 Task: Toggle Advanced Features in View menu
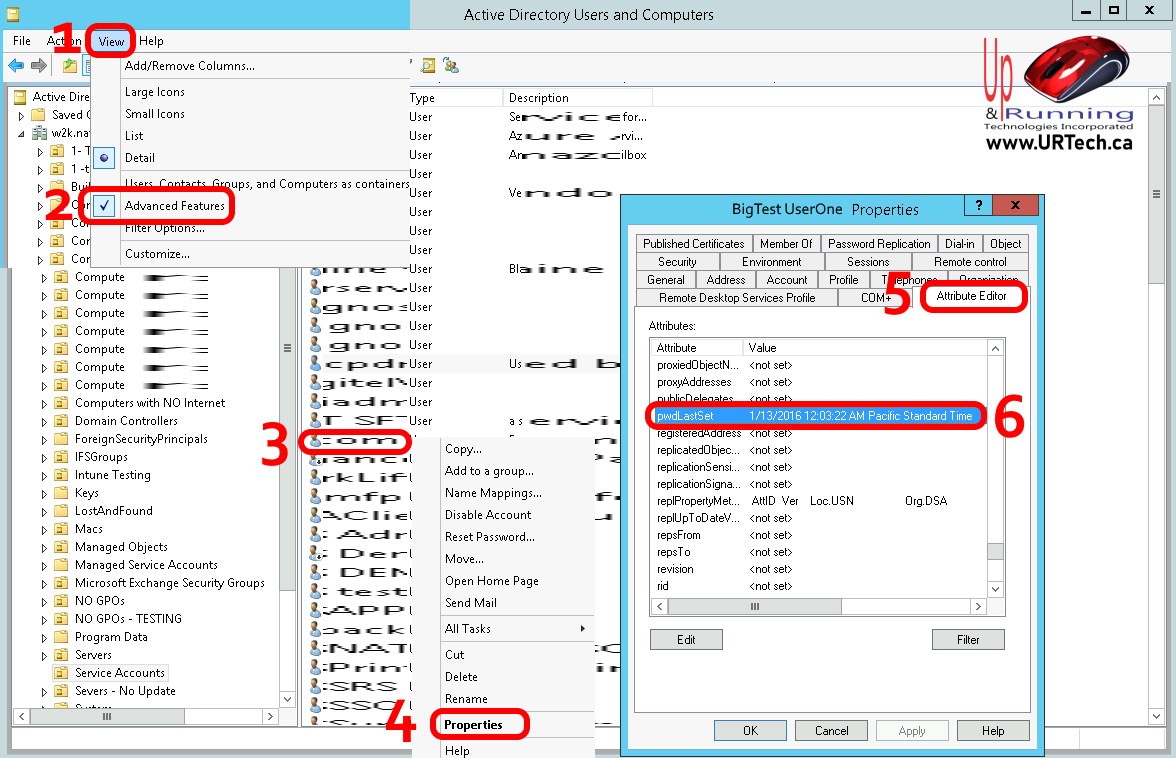coord(174,206)
